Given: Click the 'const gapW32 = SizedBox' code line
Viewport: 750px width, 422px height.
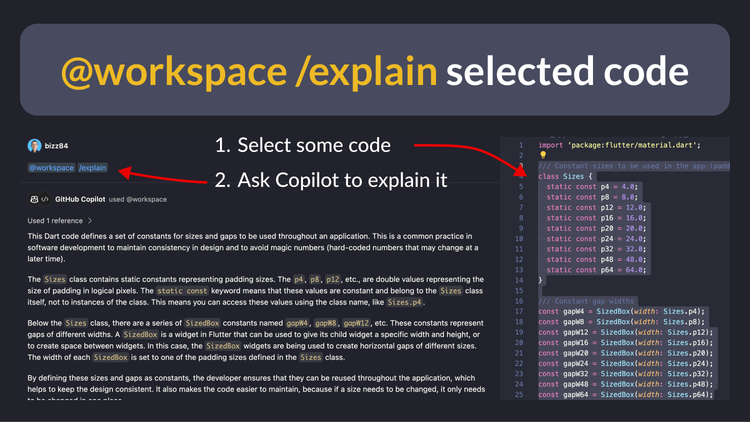Looking at the screenshot, I should 626,374.
